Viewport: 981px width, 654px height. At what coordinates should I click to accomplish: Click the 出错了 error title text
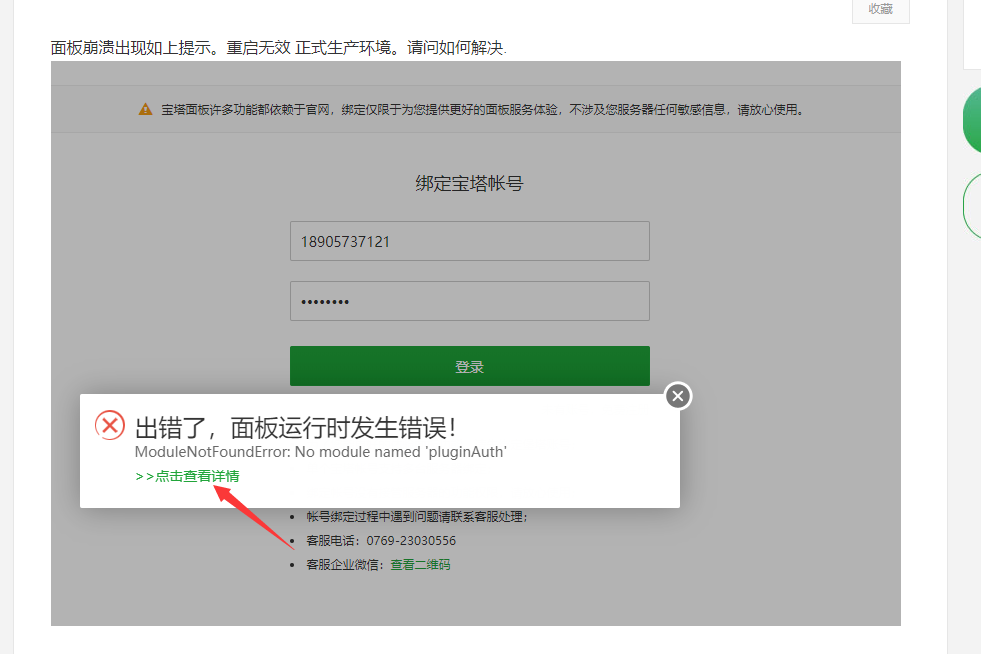pyautogui.click(x=295, y=428)
